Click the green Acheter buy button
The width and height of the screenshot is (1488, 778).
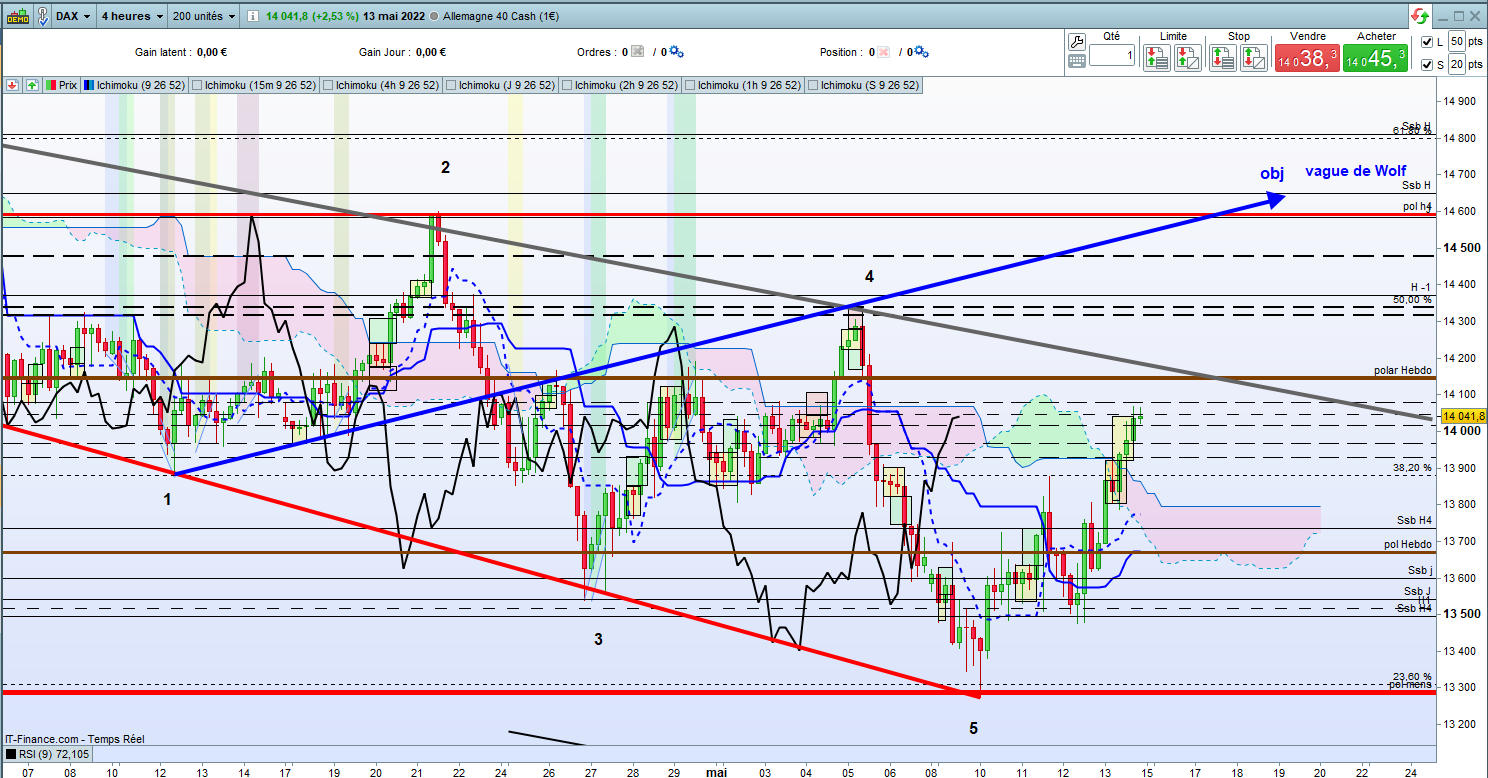pyautogui.click(x=1376, y=59)
